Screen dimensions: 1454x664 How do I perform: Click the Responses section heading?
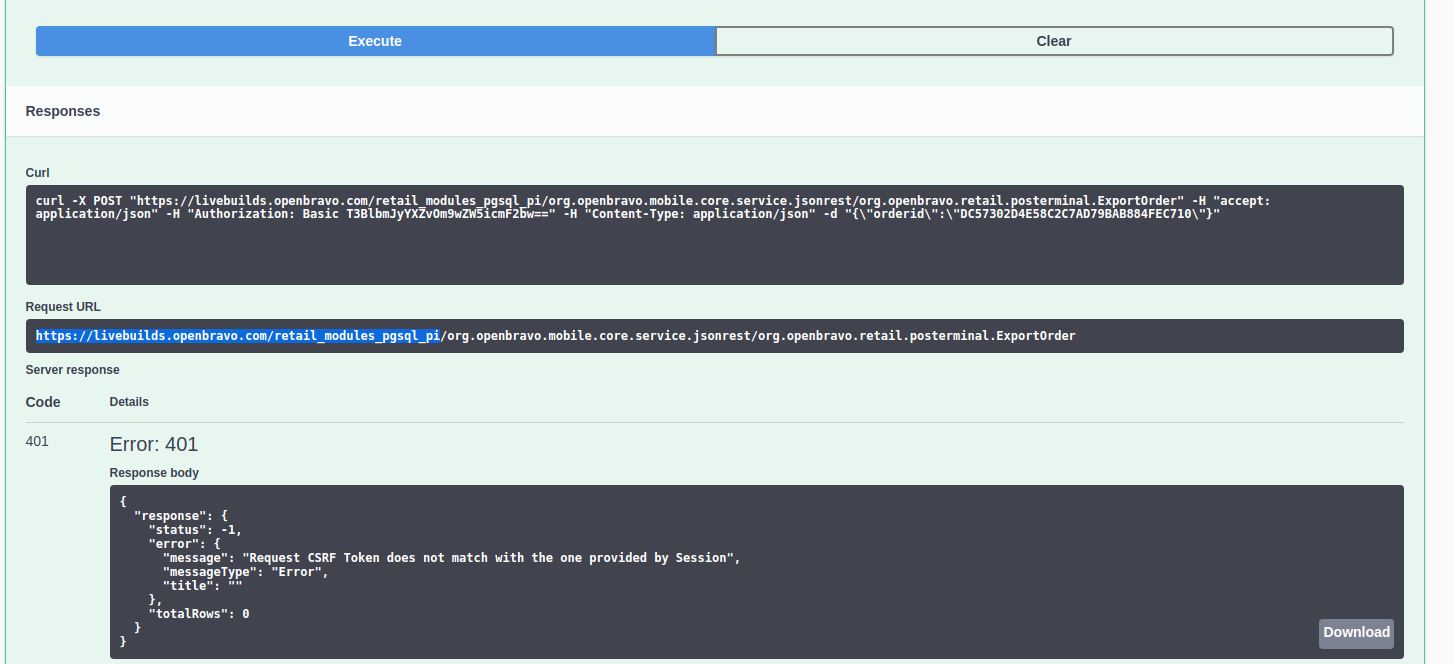[63, 111]
